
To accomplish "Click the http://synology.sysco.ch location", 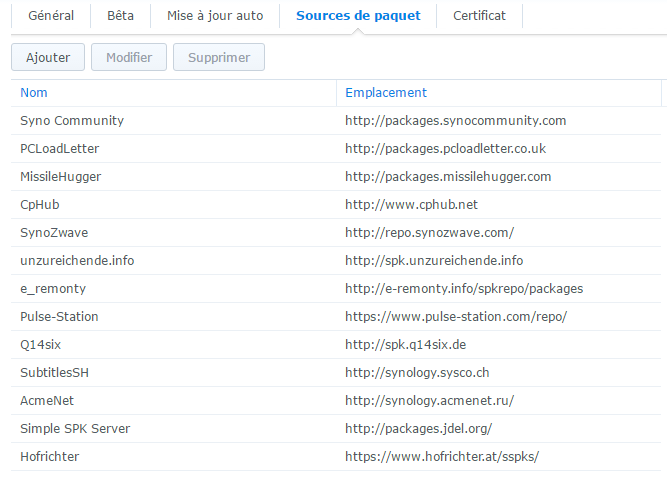I will pos(417,373).
